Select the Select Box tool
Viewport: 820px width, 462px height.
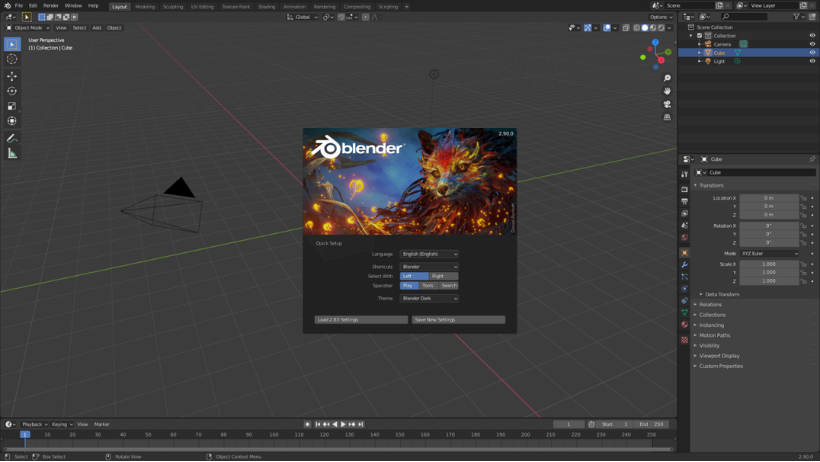pyautogui.click(x=12, y=44)
